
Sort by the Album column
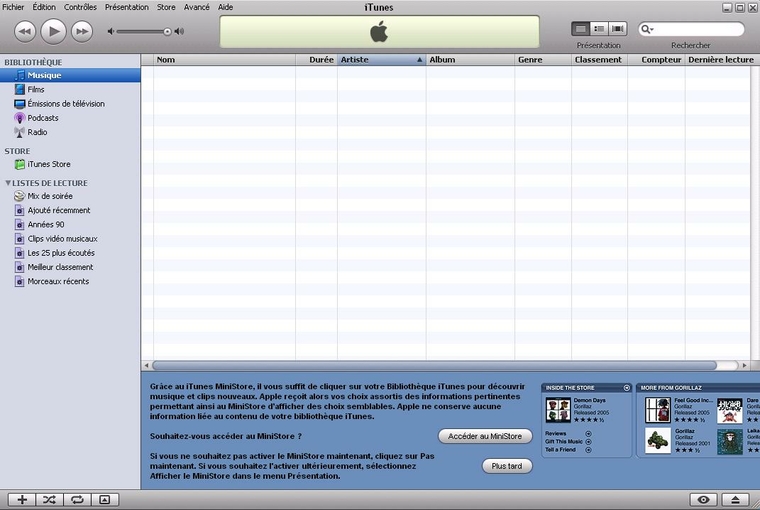tap(470, 60)
